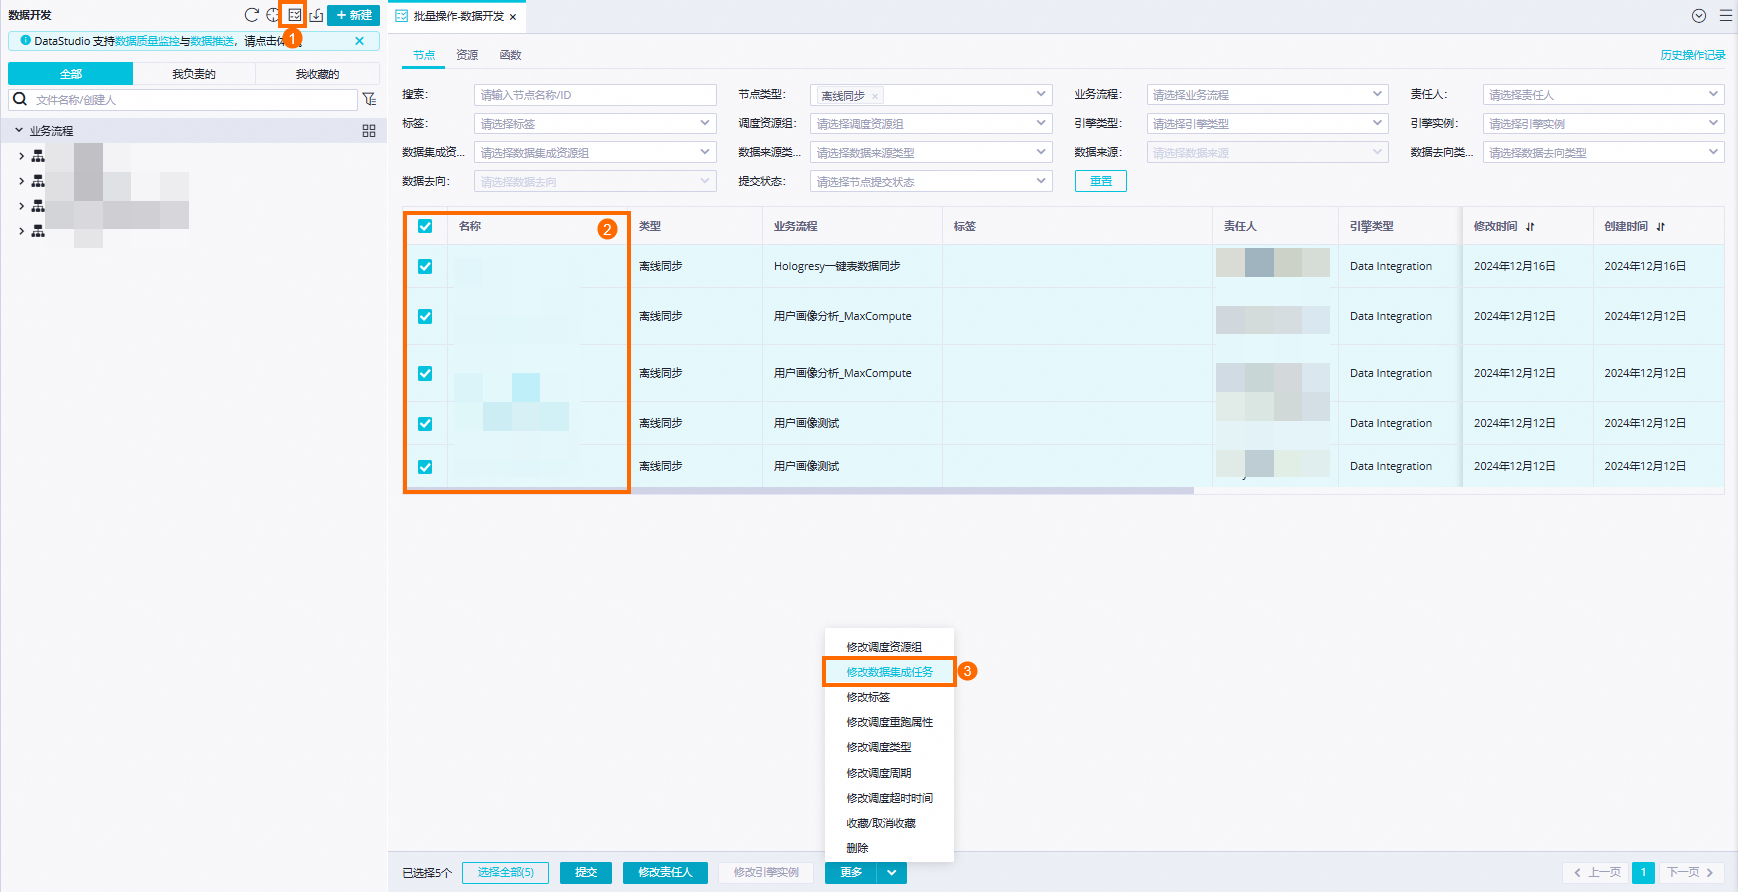Screen dimensions: 1738x892
Task: Open the hamburger menu icon at top right
Action: pos(1726,16)
